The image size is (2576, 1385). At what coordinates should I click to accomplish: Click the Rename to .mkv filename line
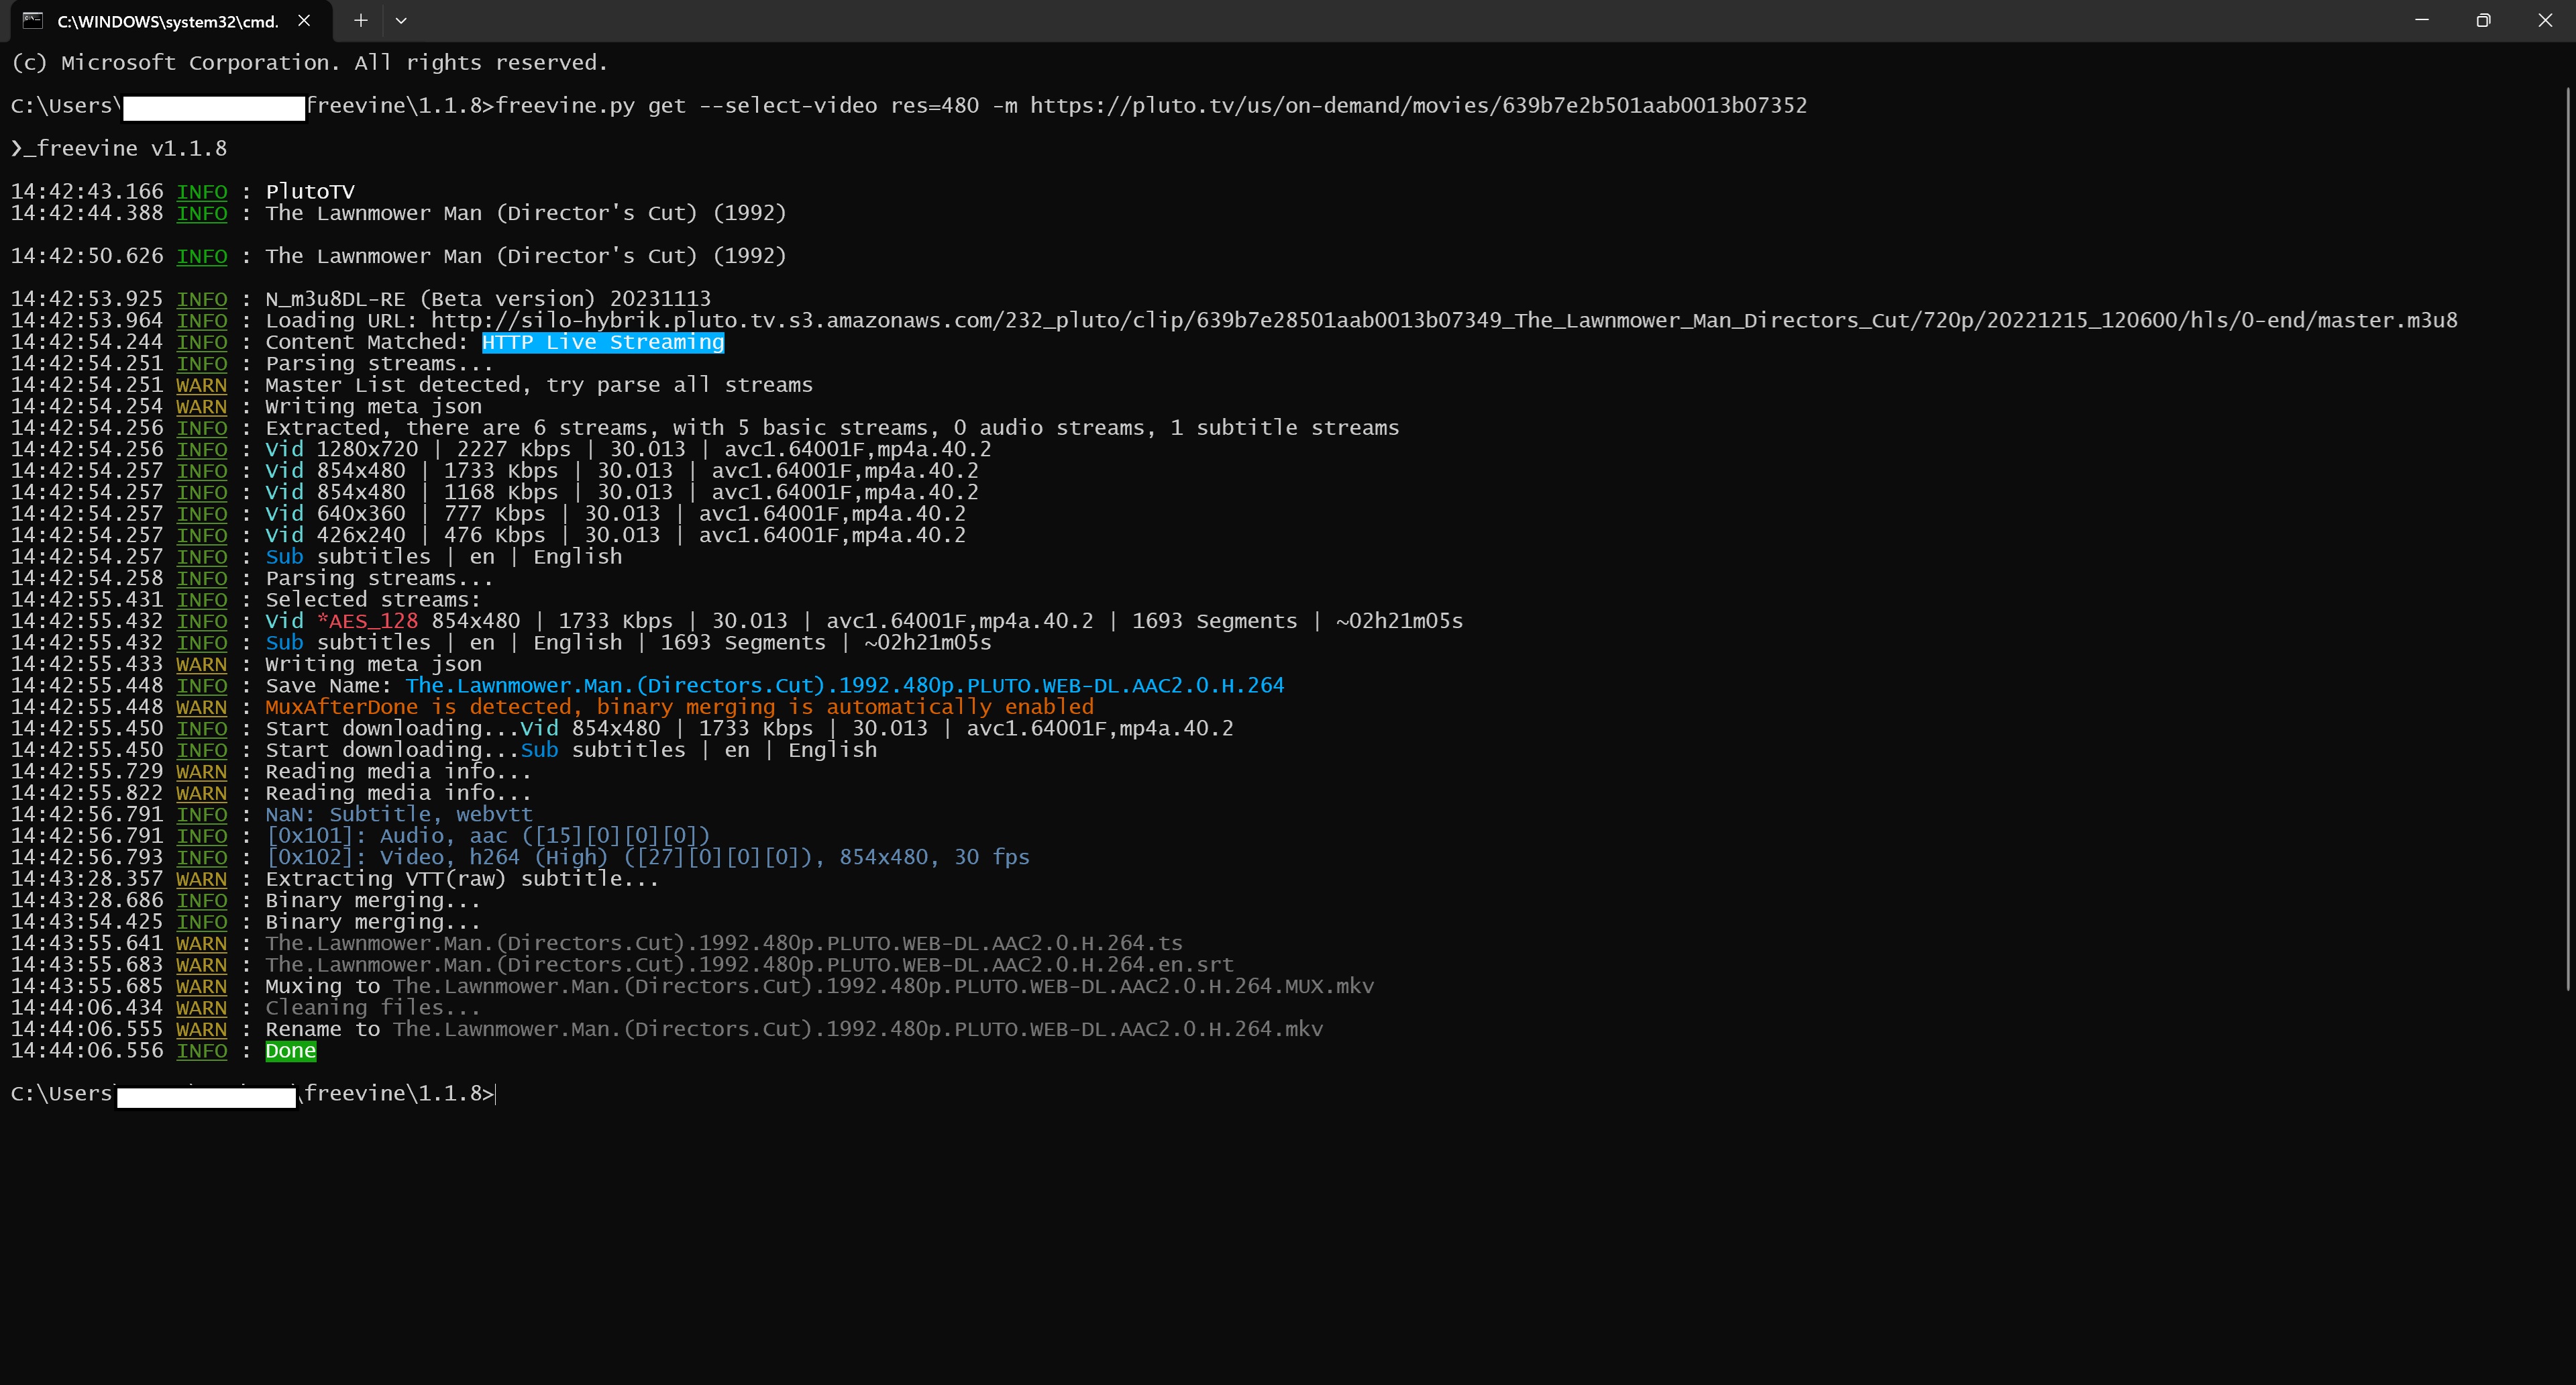[x=857, y=1029]
